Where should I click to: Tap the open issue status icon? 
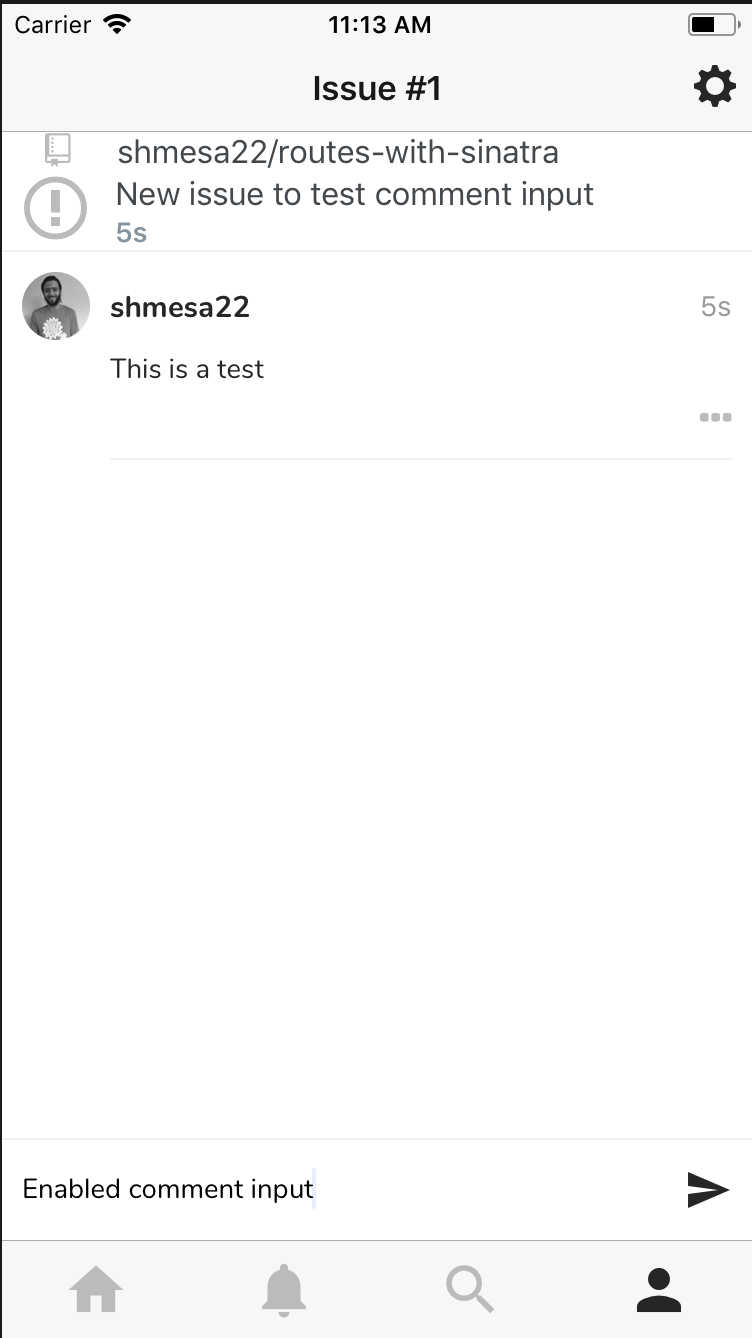tap(56, 208)
